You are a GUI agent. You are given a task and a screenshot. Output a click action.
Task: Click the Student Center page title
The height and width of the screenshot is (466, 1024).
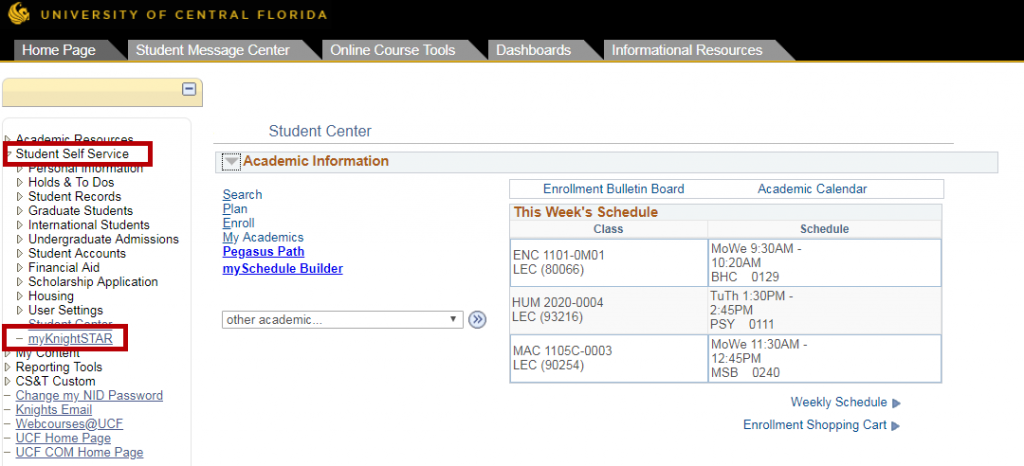tap(320, 131)
